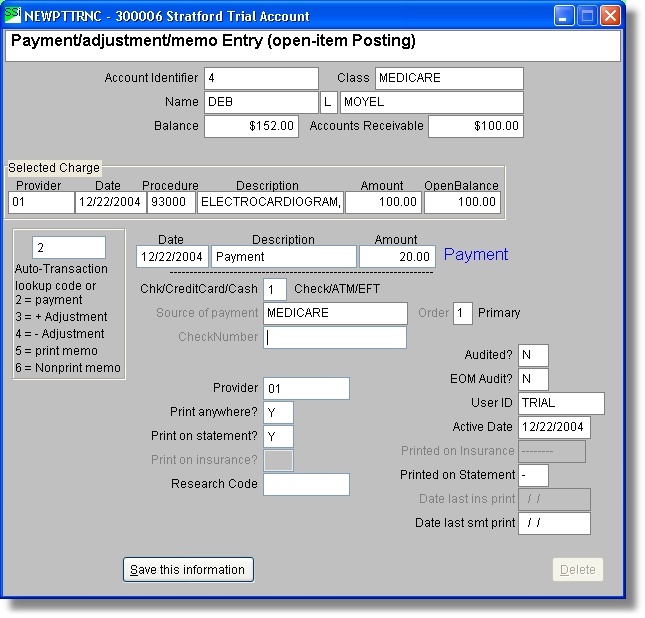This screenshot has height=618, width=645.
Task: Click the User ID field TRIAL
Action: (561, 403)
